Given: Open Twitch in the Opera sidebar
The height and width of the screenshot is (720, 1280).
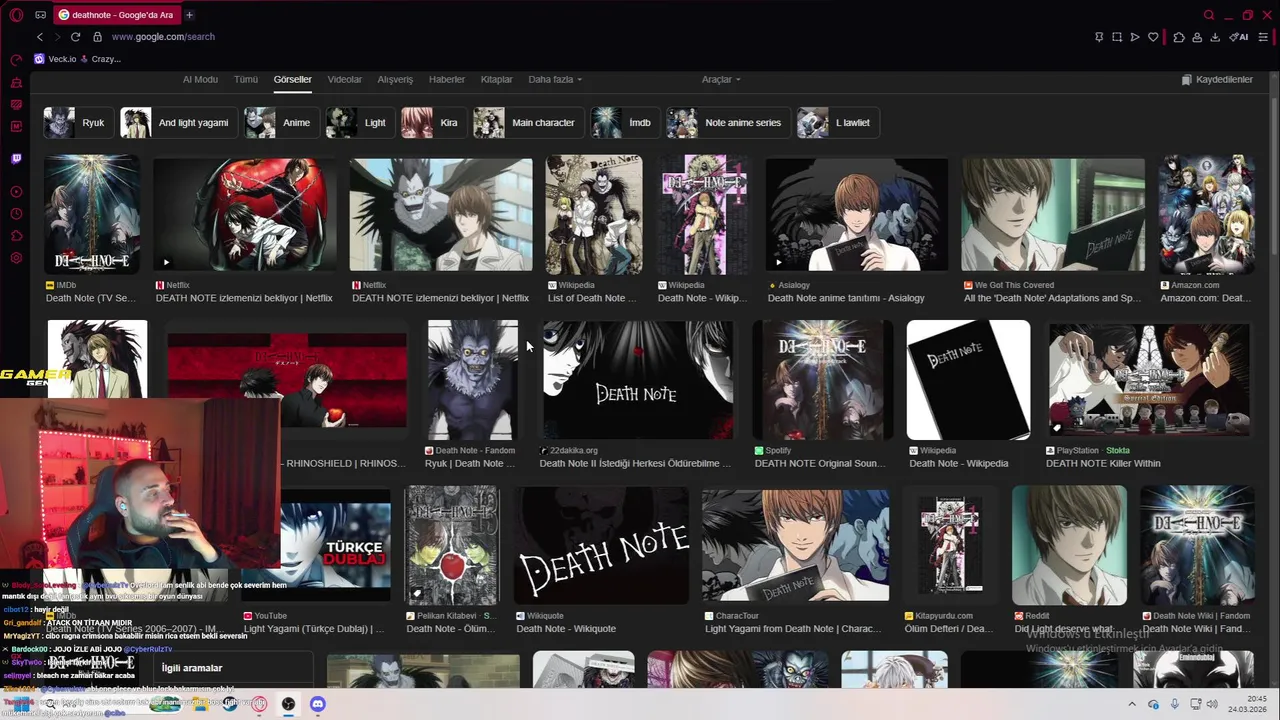Looking at the screenshot, I should 16,158.
